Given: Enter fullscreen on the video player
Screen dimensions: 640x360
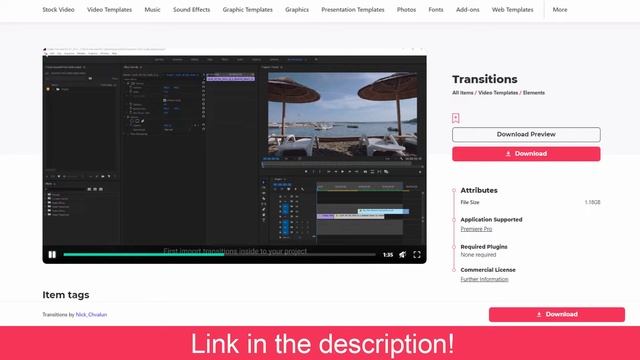Looking at the screenshot, I should (x=417, y=255).
